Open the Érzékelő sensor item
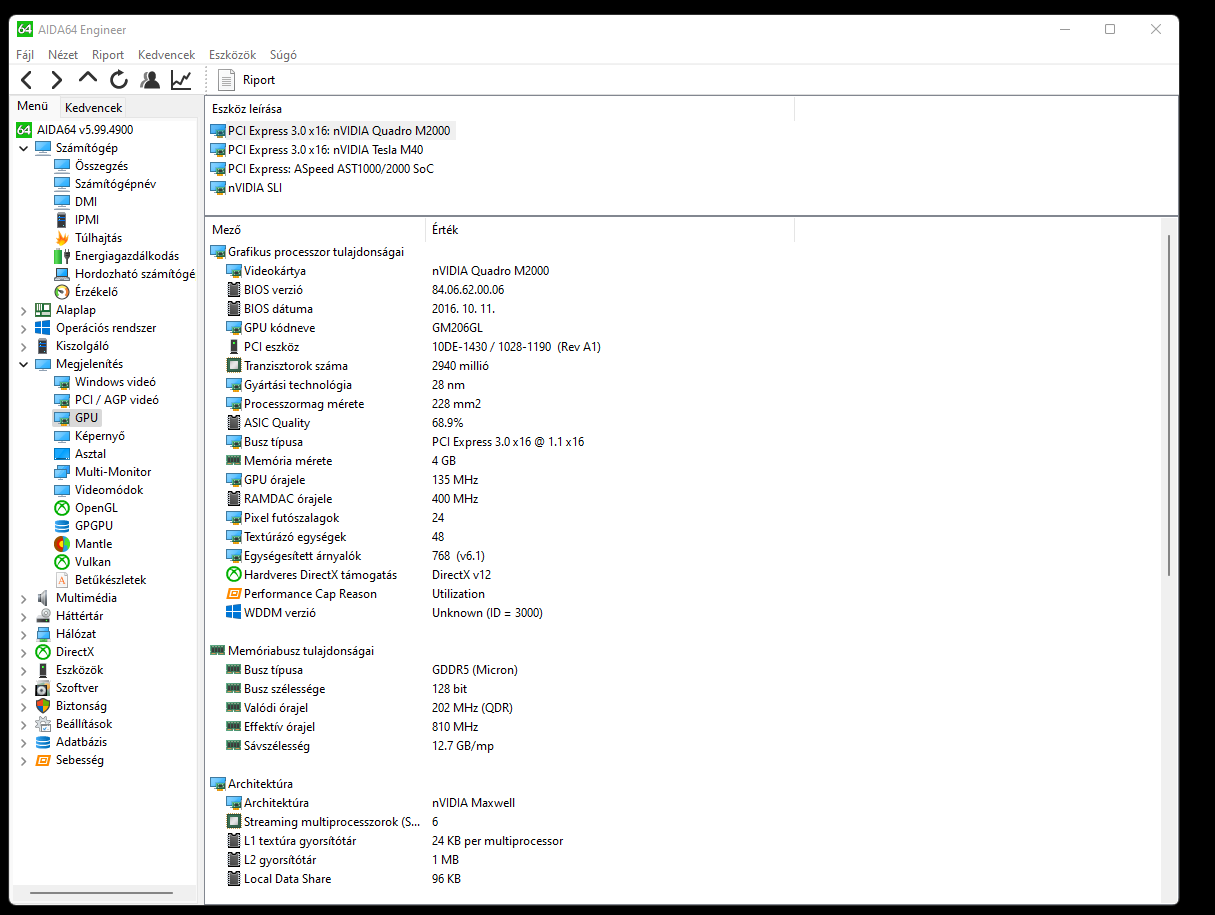Viewport: 1215px width, 915px height. pos(86,292)
